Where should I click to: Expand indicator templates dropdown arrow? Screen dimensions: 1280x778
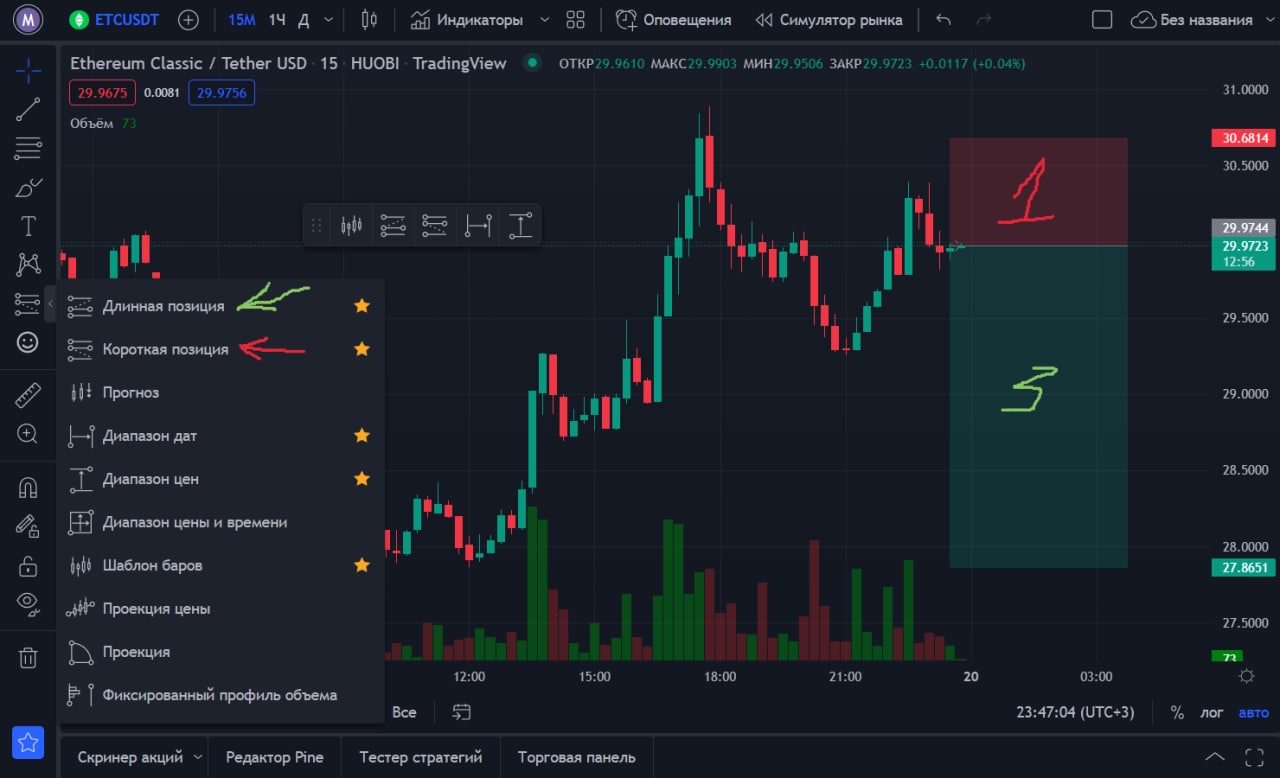544,20
